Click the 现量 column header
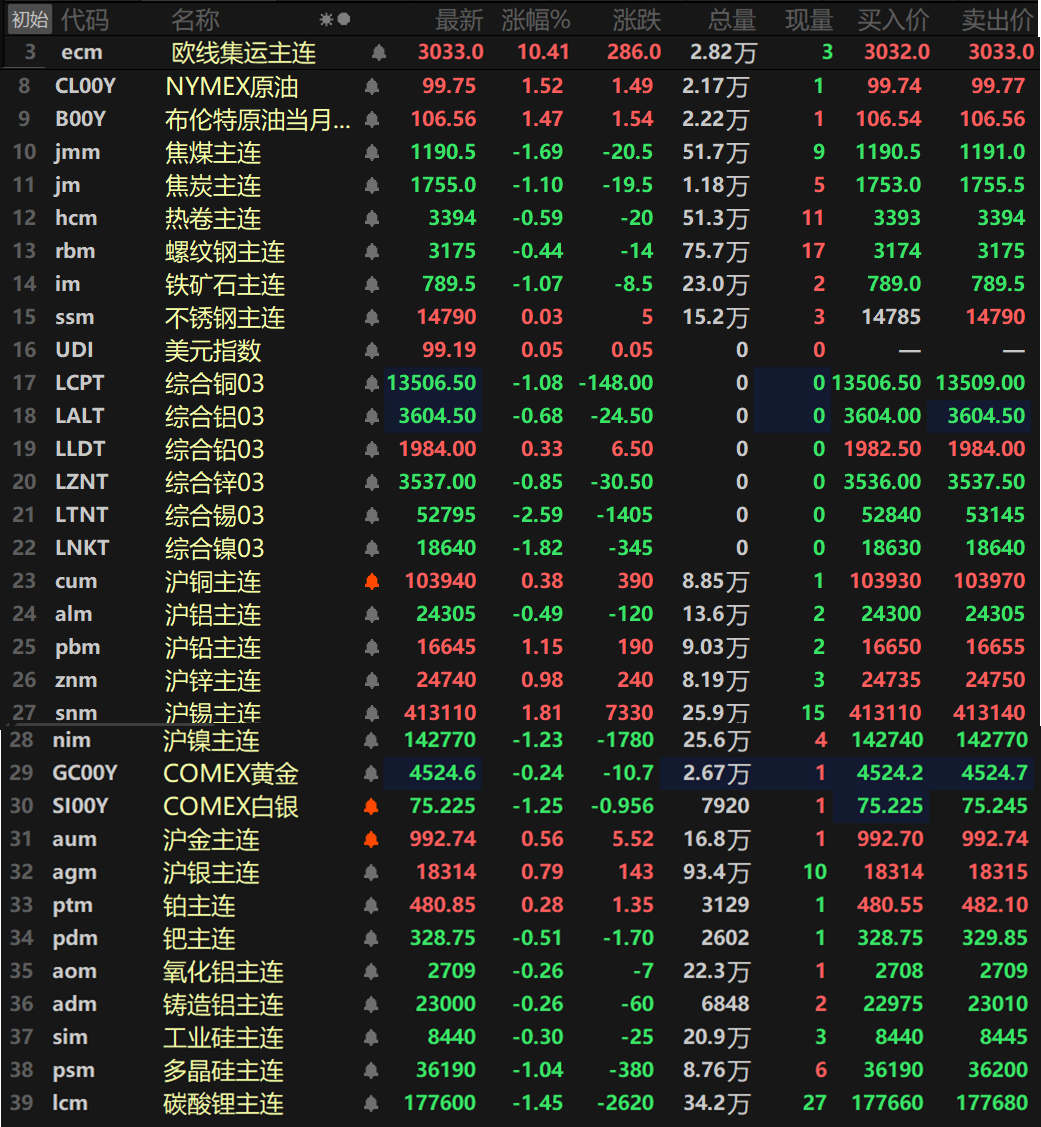Screen dimensions: 1041x1127 809,20
